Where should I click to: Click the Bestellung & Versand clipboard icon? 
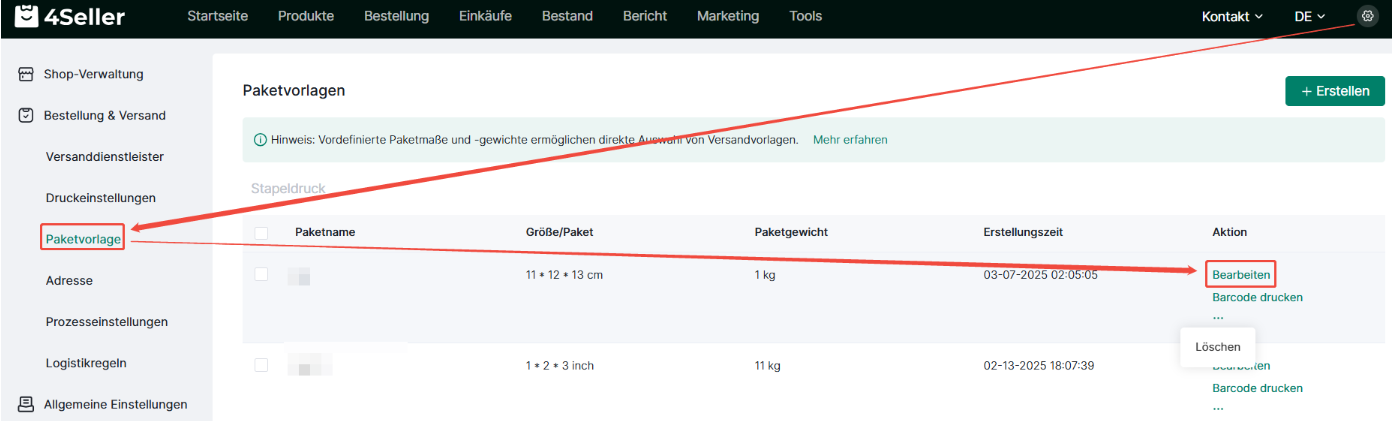point(27,115)
